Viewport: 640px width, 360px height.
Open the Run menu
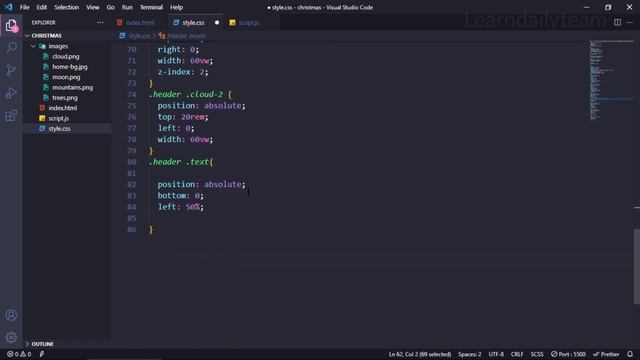coord(127,7)
